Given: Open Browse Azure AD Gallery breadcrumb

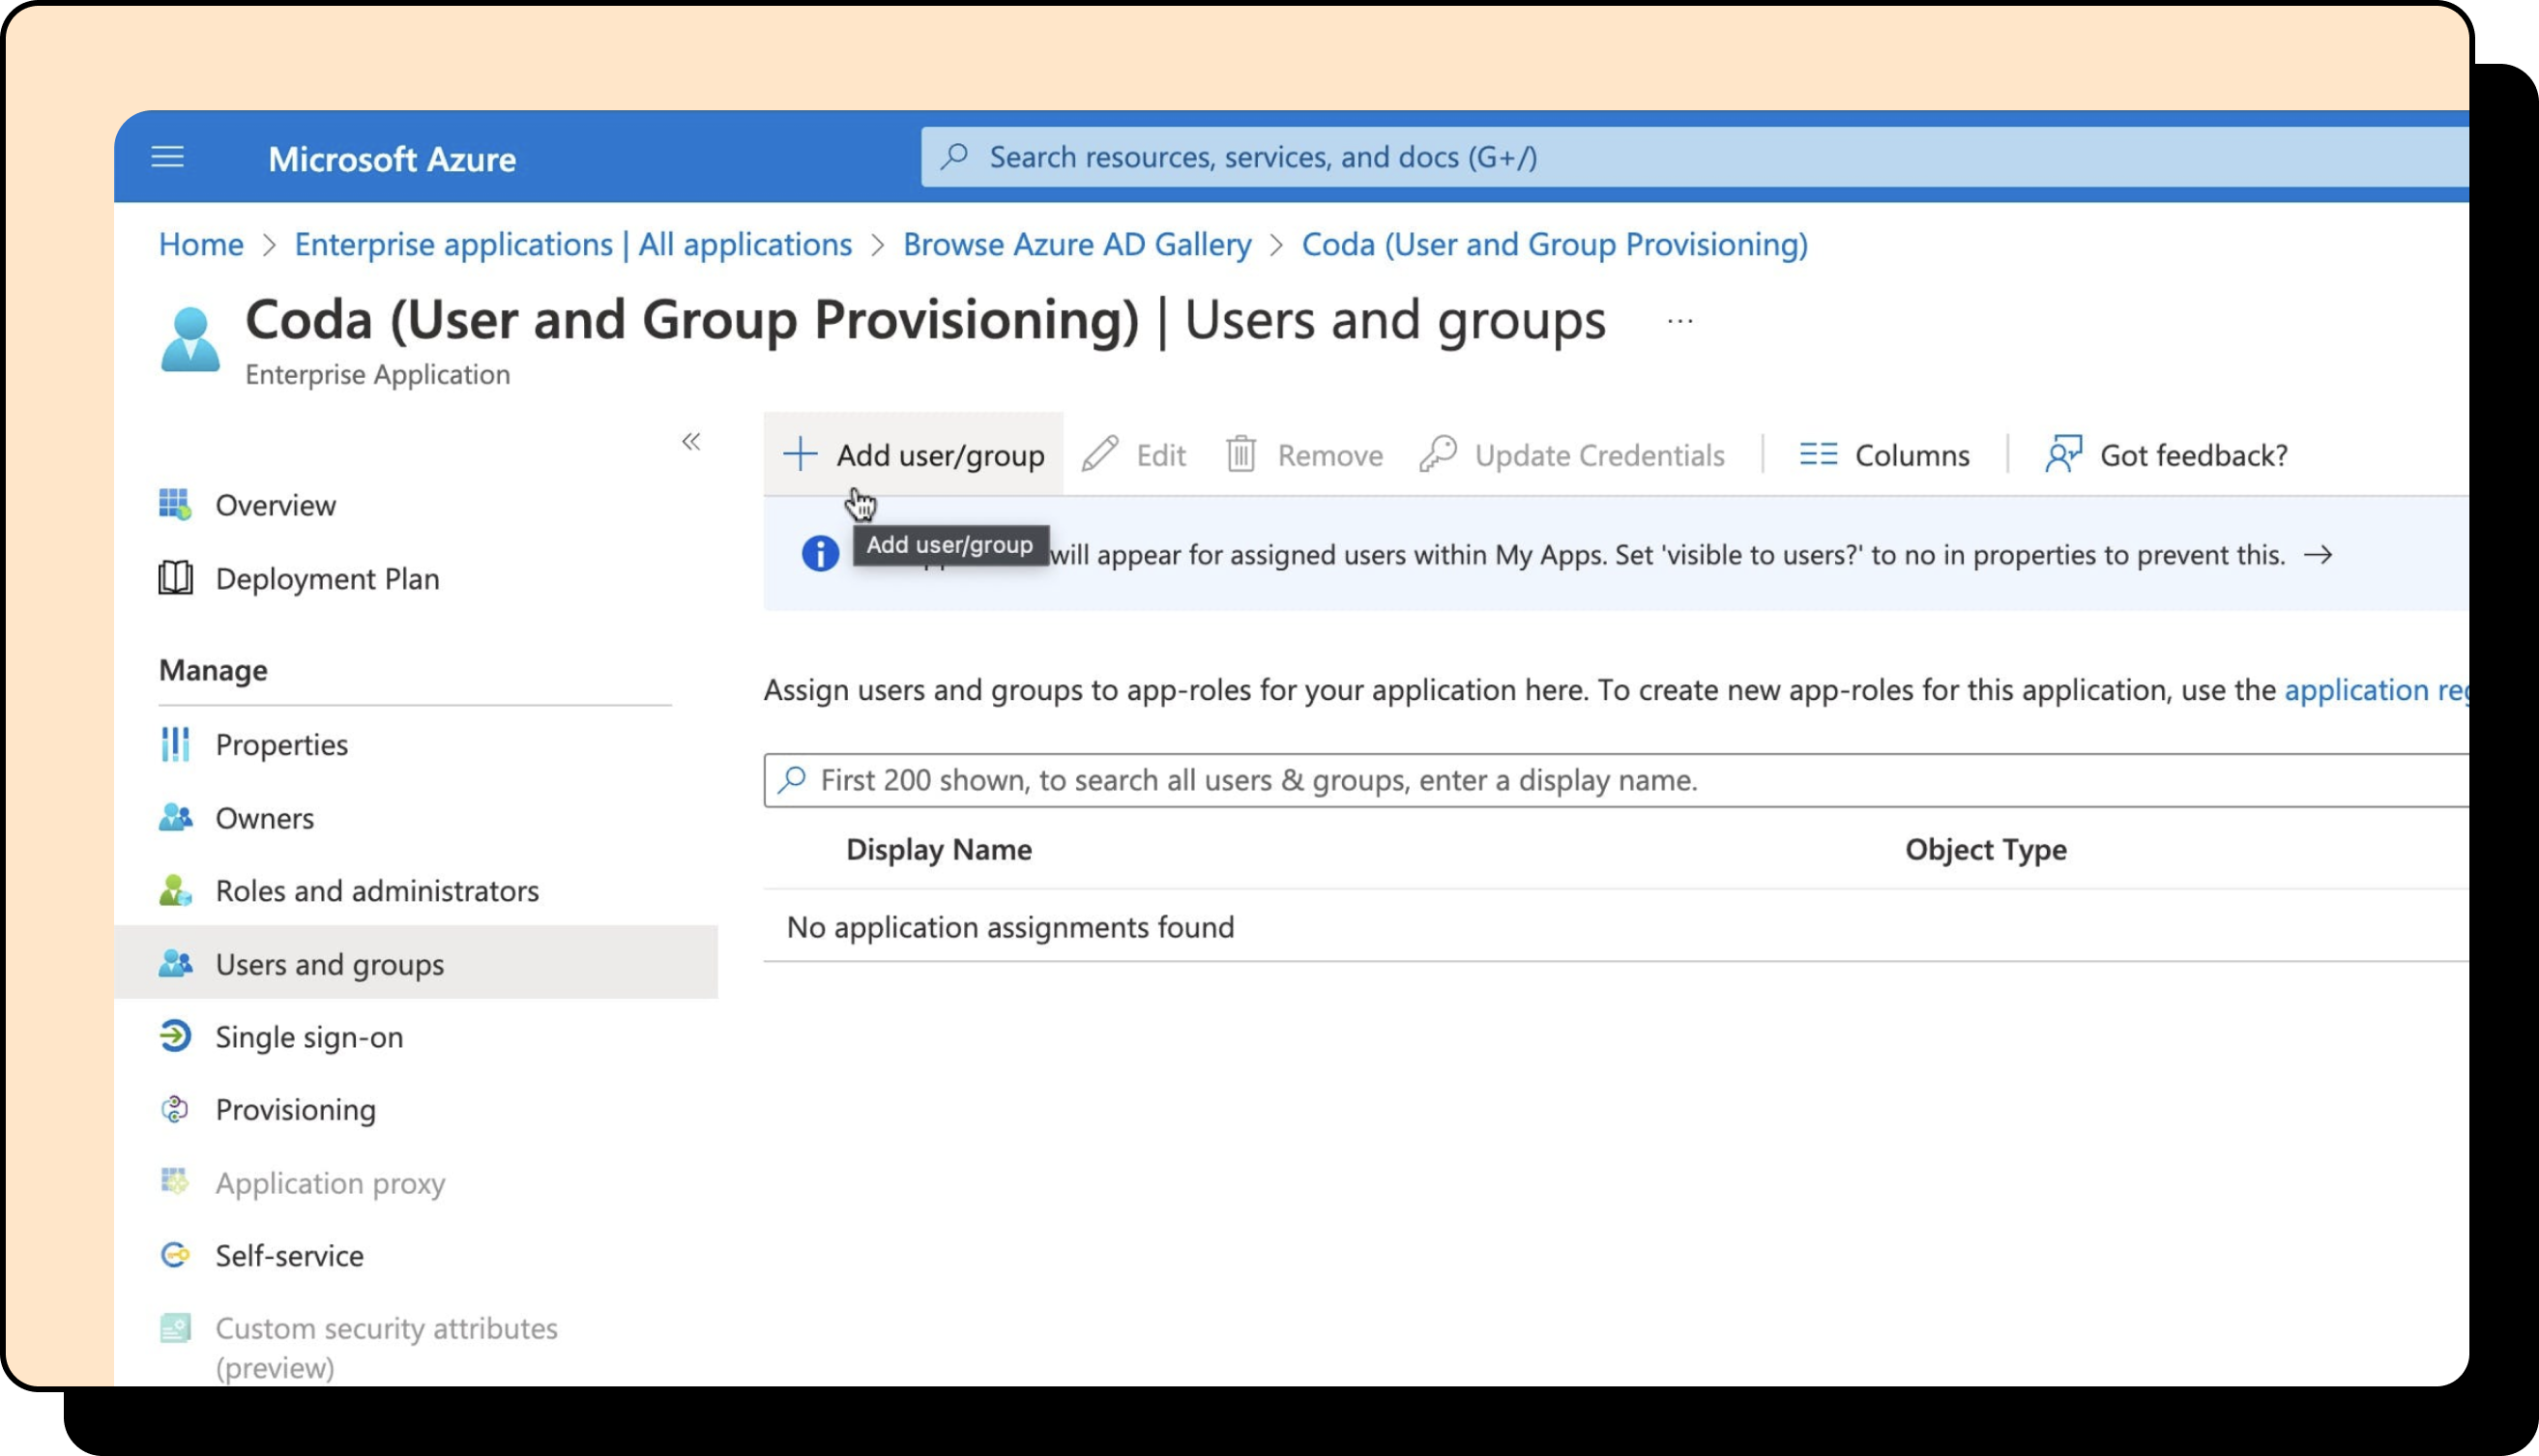Looking at the screenshot, I should coord(1077,244).
